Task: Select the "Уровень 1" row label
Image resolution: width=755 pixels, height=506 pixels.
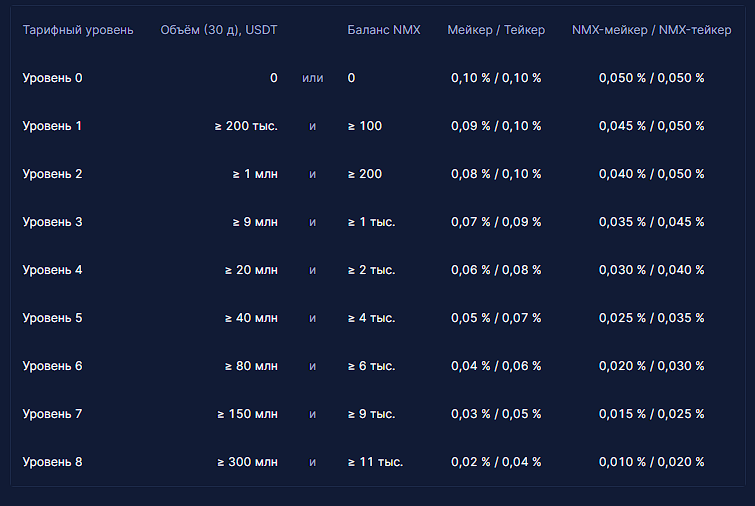Action: [52, 126]
